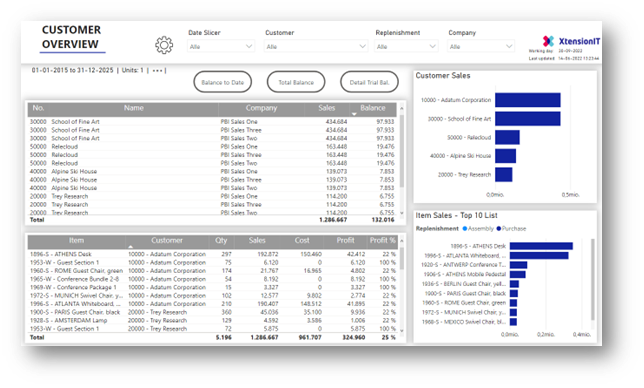Click the customer table vertical scrollbar

pos(402,151)
